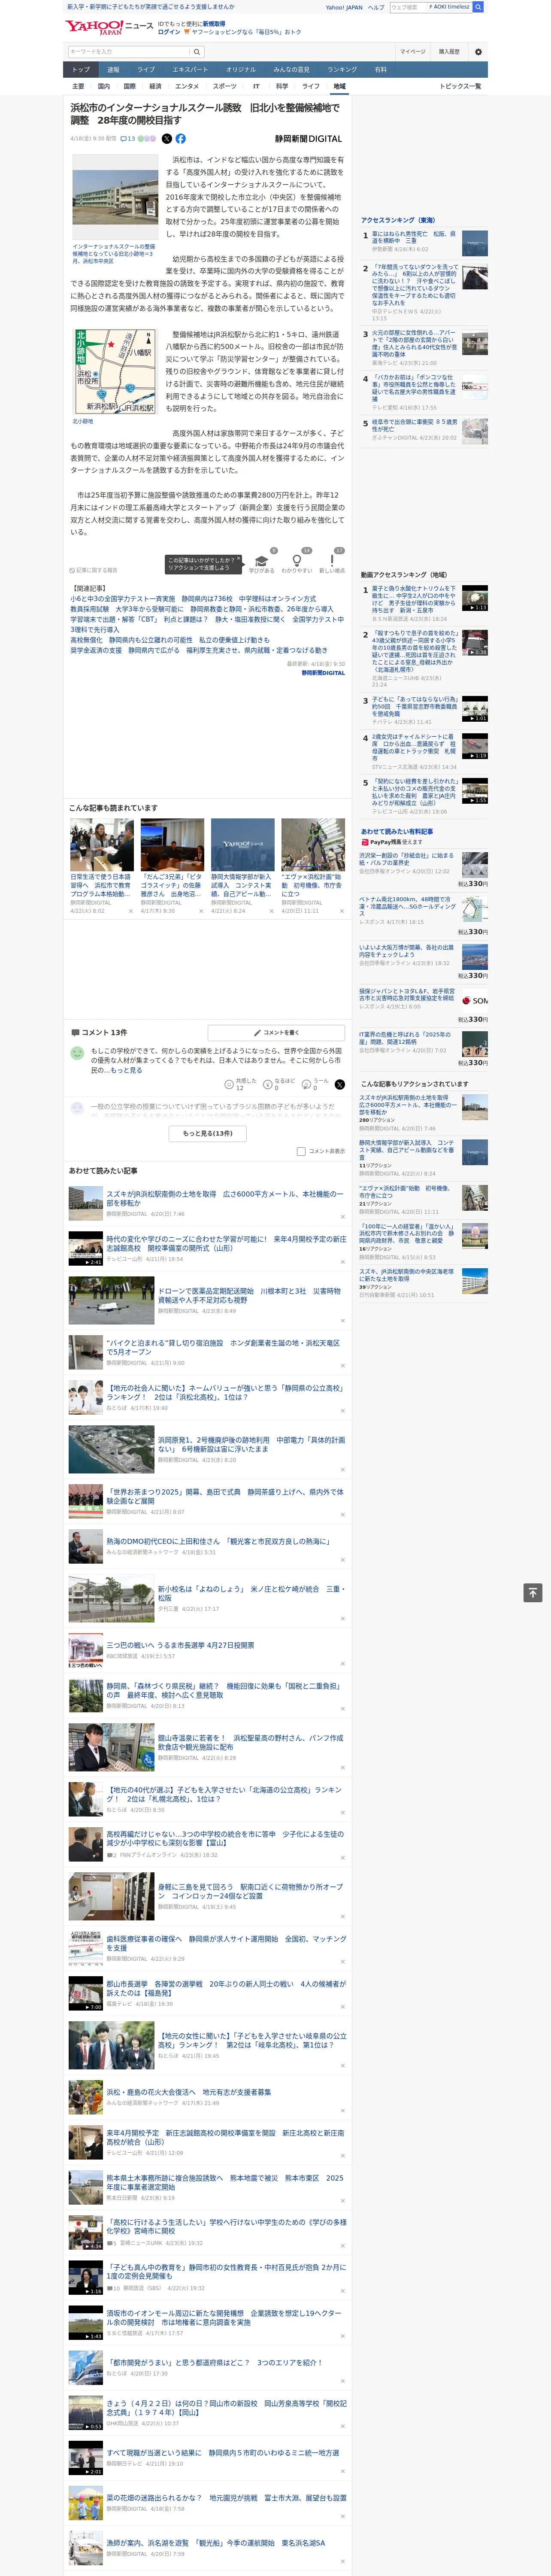This screenshot has width=551, height=2576.
Task: Select 地域 category tab
Action: coord(339,86)
